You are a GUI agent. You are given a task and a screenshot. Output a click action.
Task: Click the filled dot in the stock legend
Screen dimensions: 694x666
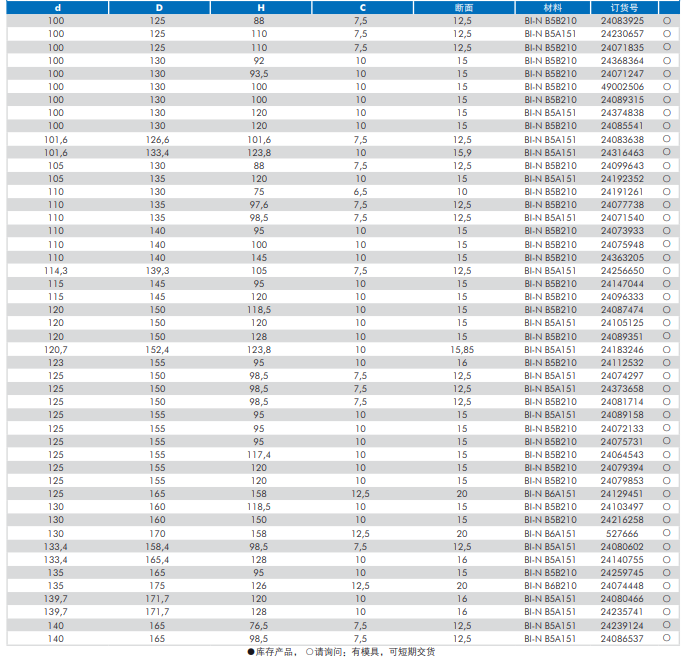click(251, 652)
